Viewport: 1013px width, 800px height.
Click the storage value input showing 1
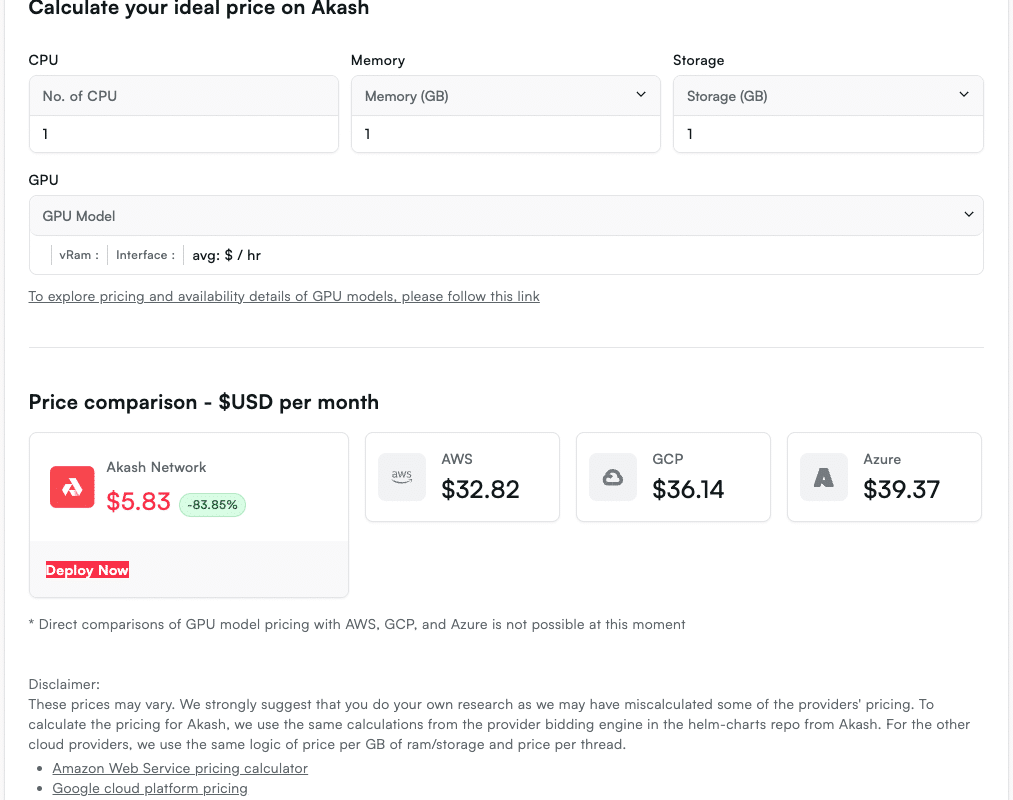tap(828, 134)
